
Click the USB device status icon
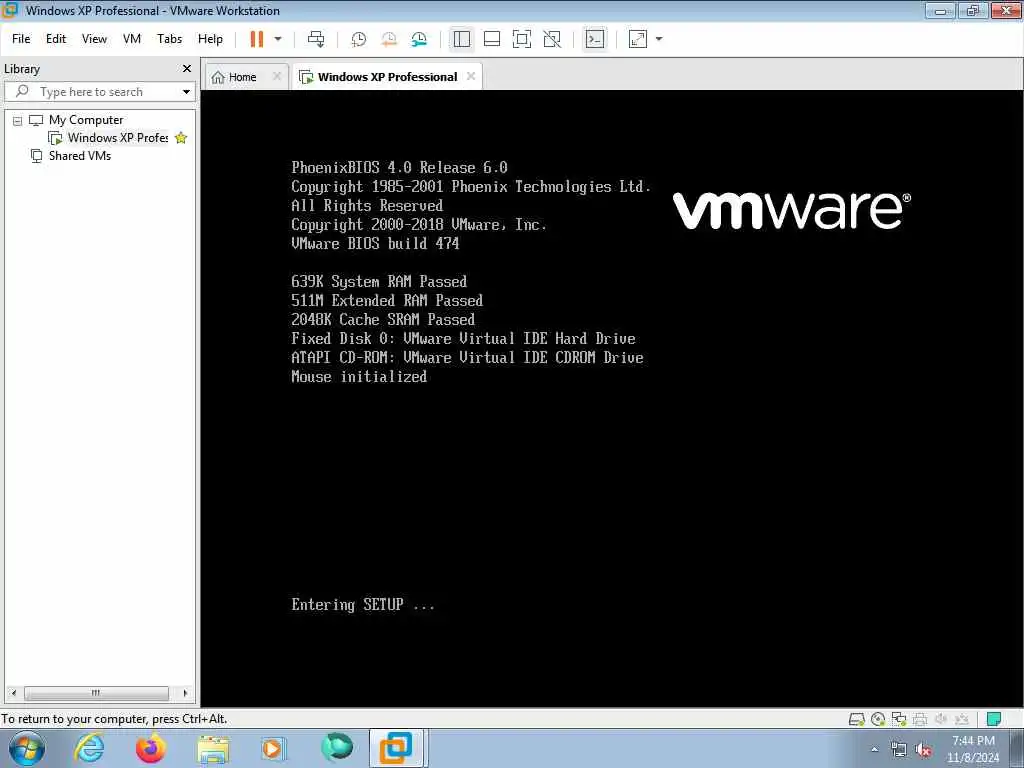pyautogui.click(x=962, y=720)
